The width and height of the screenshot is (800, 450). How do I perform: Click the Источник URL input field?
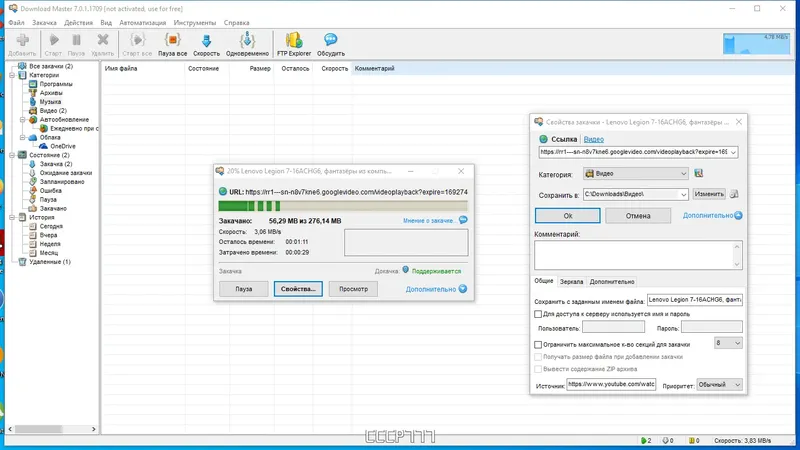(611, 384)
